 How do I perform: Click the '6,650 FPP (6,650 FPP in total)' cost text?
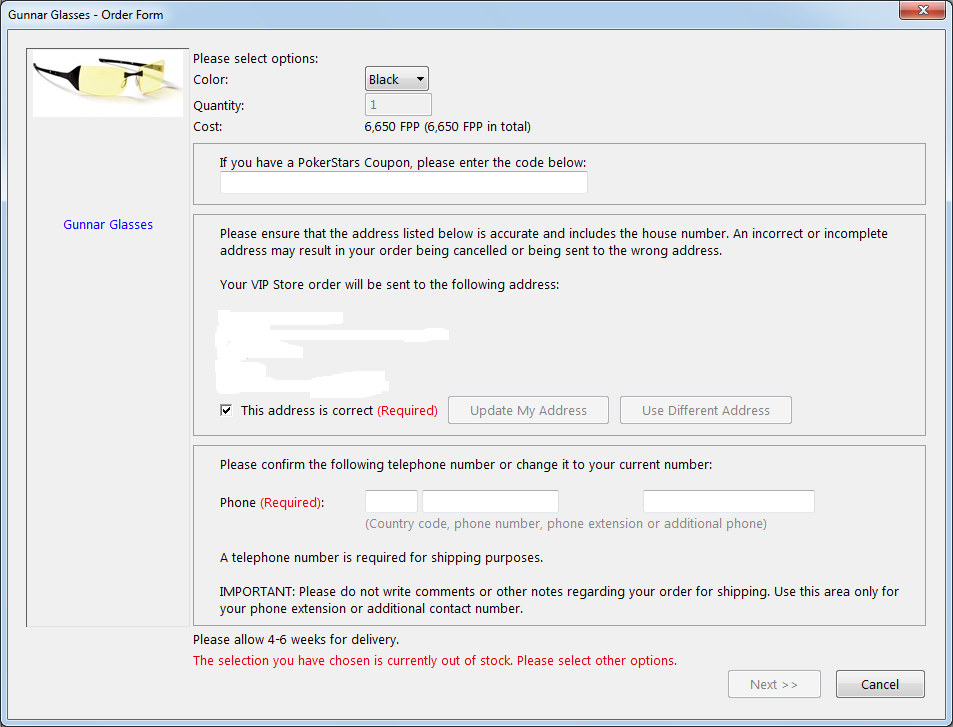click(447, 126)
